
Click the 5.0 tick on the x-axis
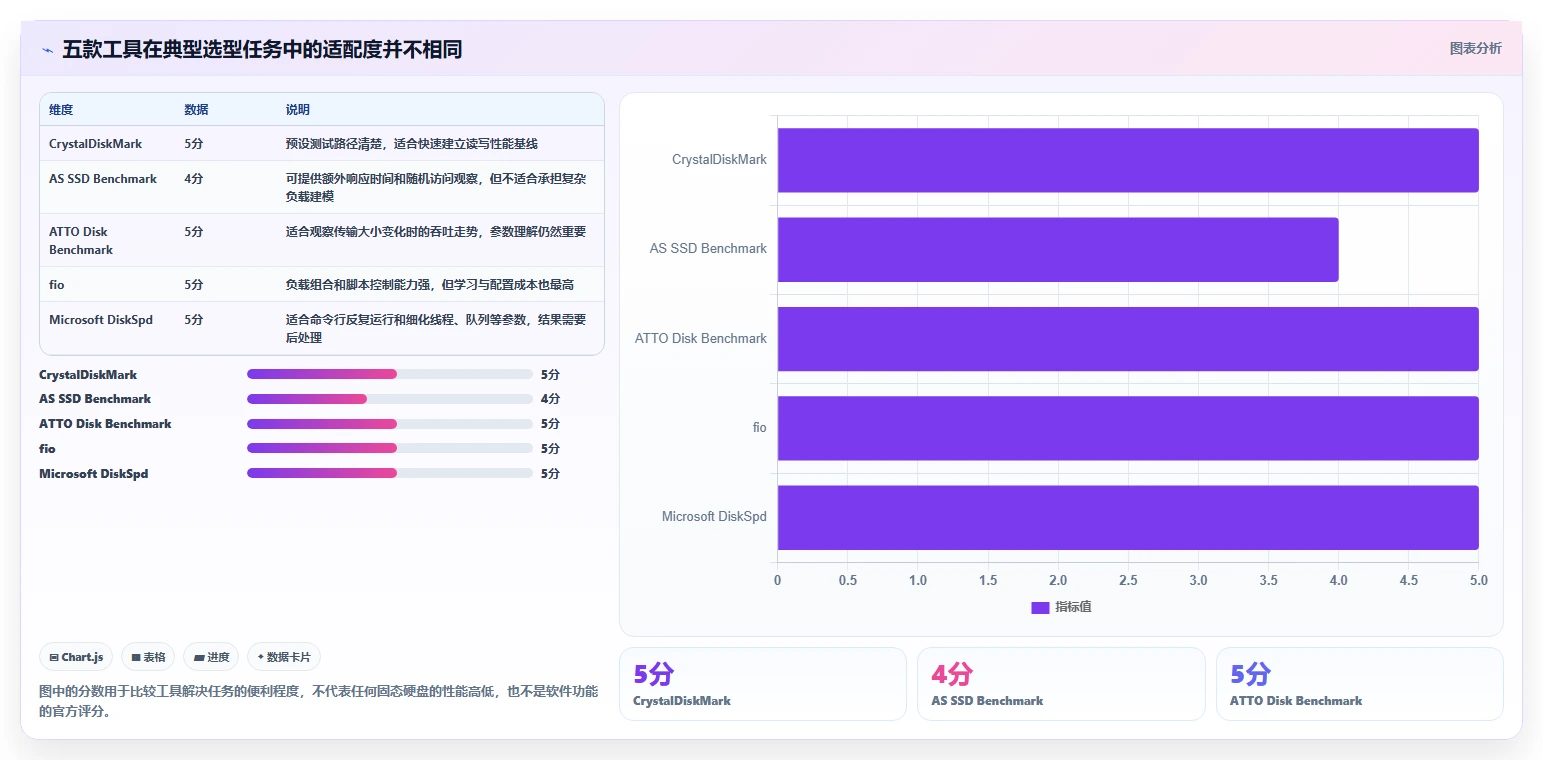[1478, 580]
